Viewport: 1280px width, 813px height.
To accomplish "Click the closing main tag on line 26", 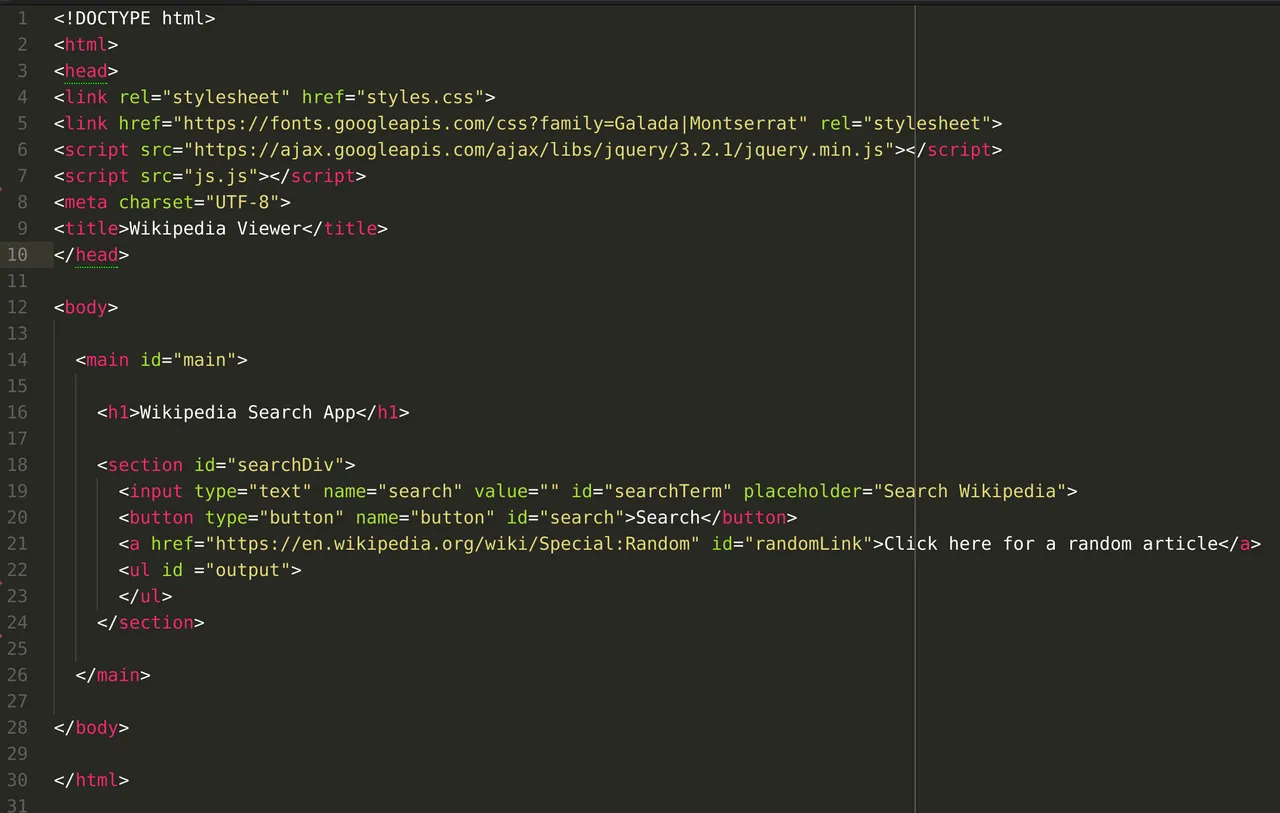I will point(113,675).
